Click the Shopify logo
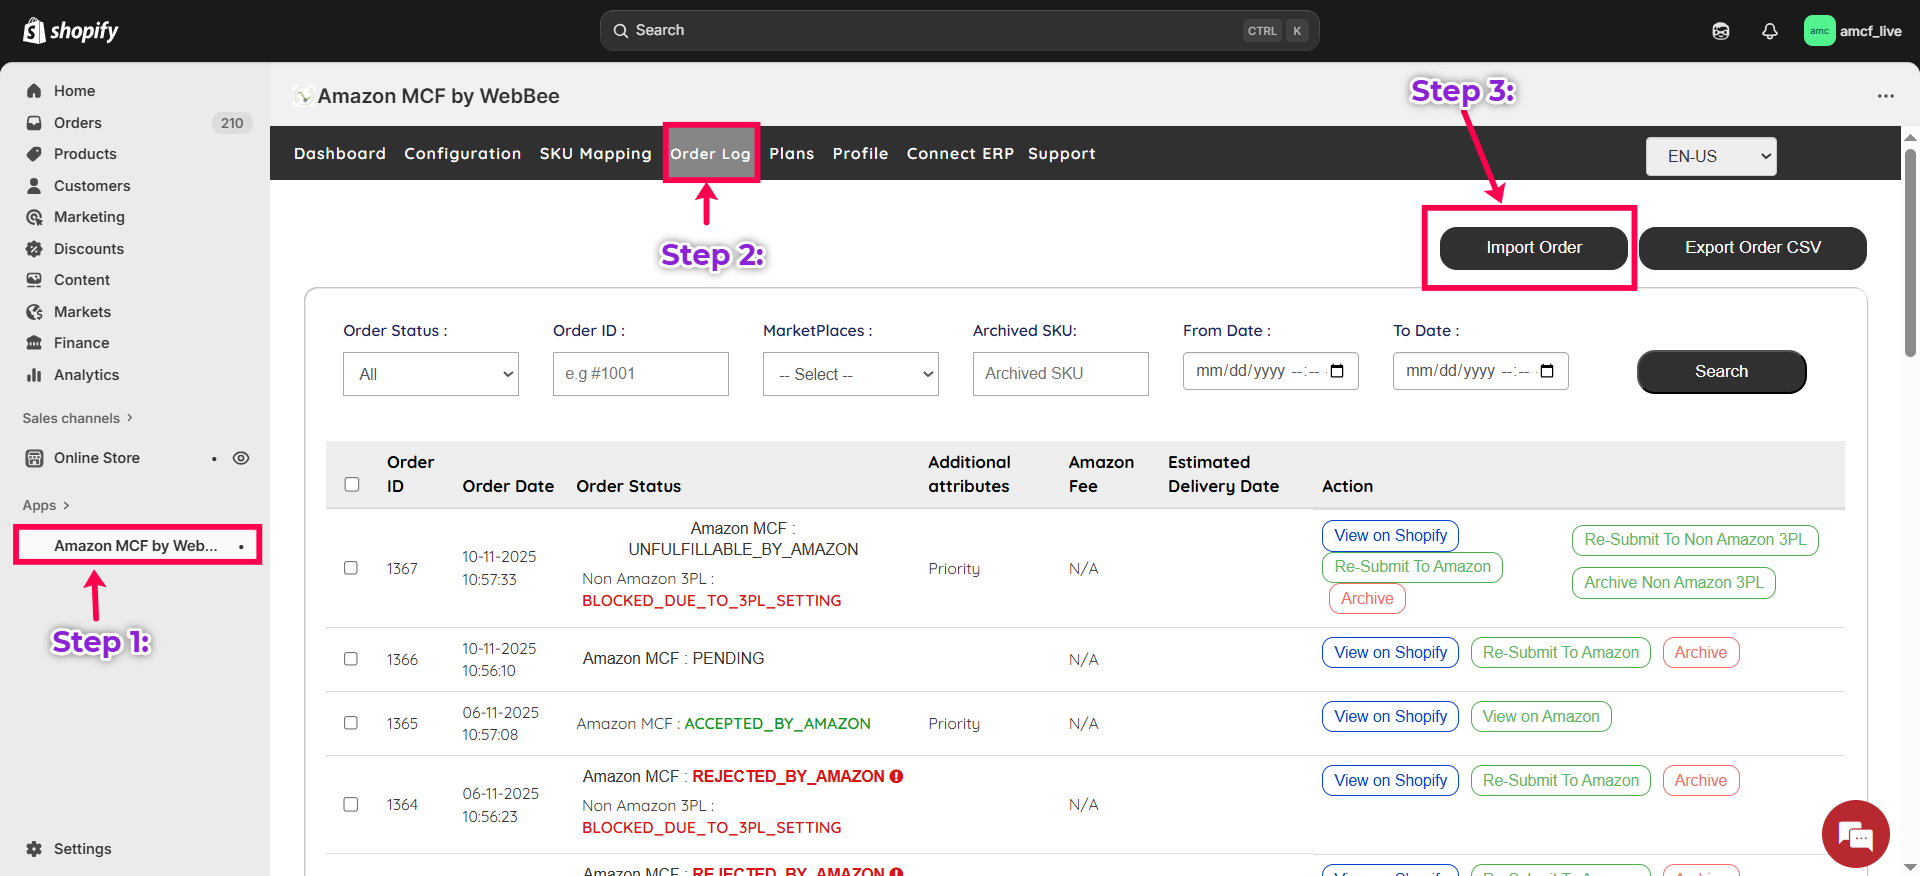Viewport: 1920px width, 876px height. coord(70,31)
